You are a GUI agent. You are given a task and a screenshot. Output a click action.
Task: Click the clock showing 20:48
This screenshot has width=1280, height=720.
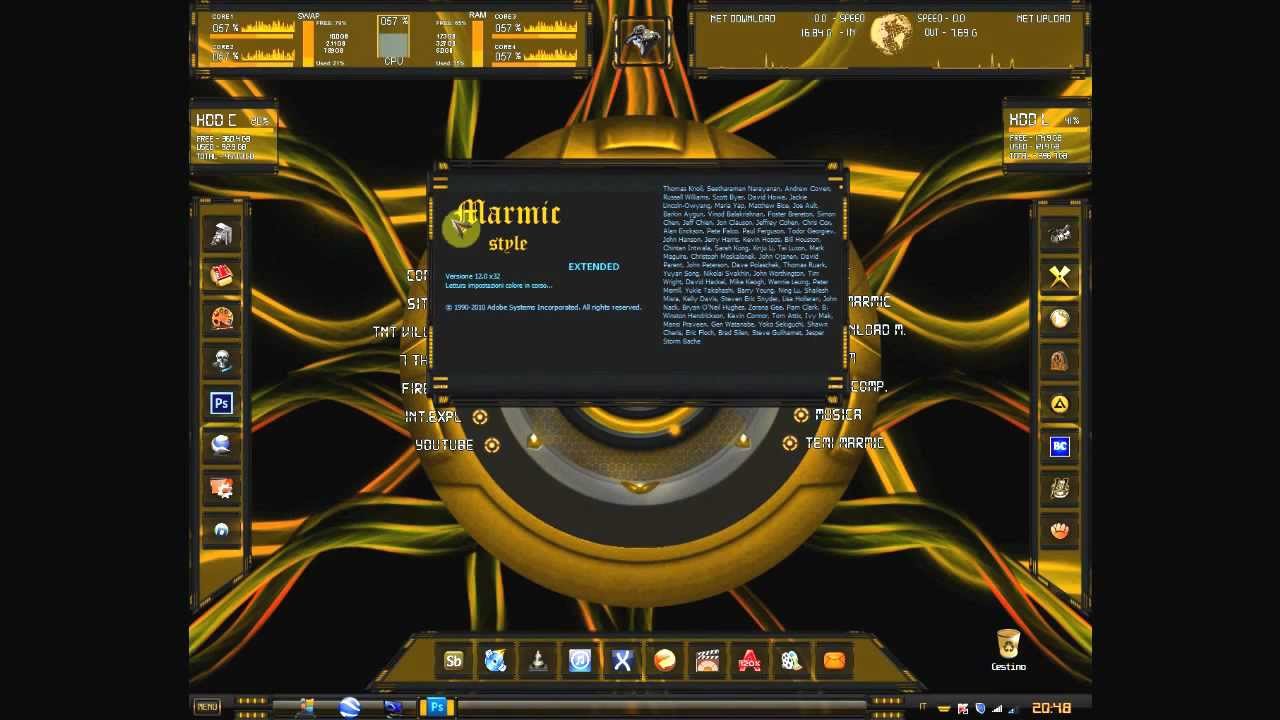1051,708
